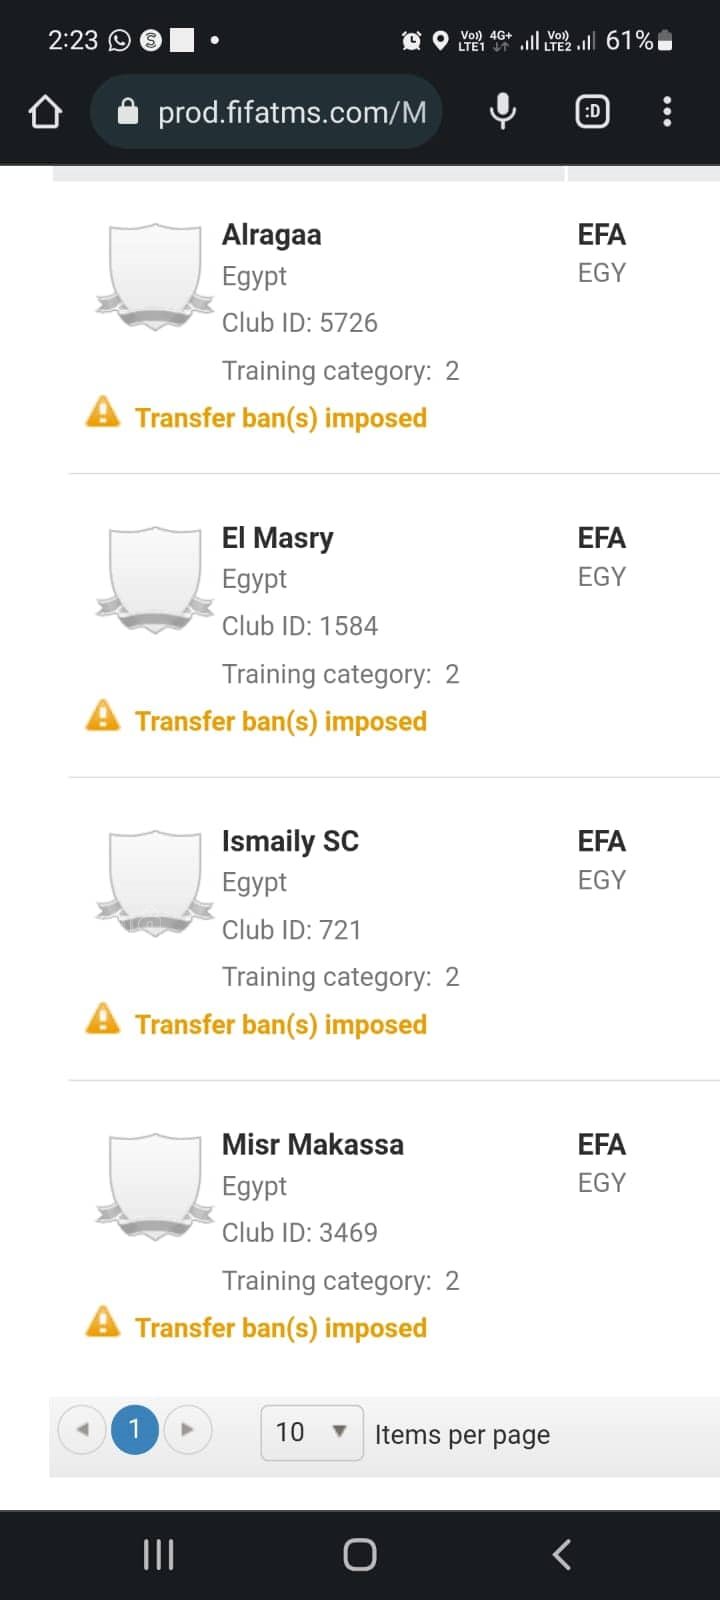Open the browser three-dot menu
This screenshot has height=1600, width=720.
click(x=667, y=111)
